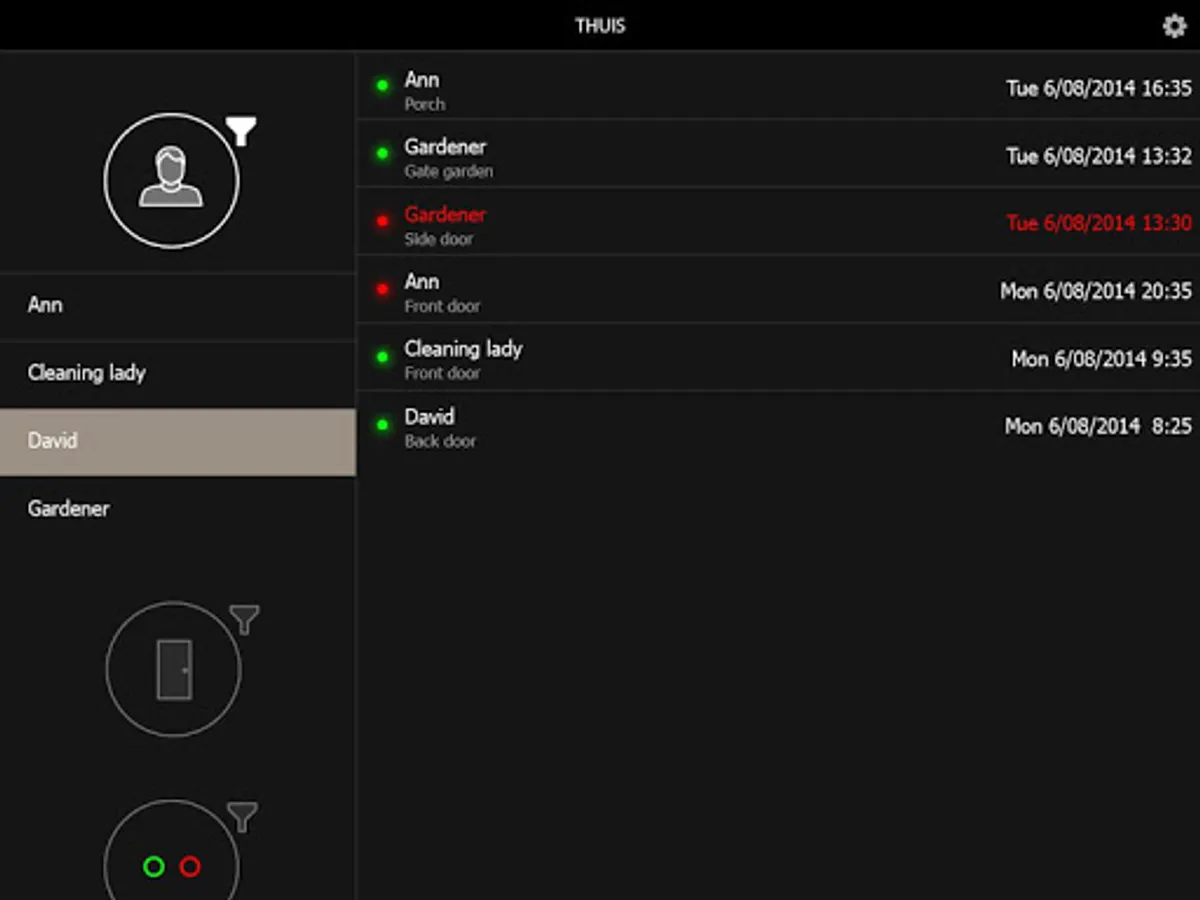Image resolution: width=1200 pixels, height=900 pixels.
Task: Click the funnel on the person filter
Action: (x=241, y=131)
